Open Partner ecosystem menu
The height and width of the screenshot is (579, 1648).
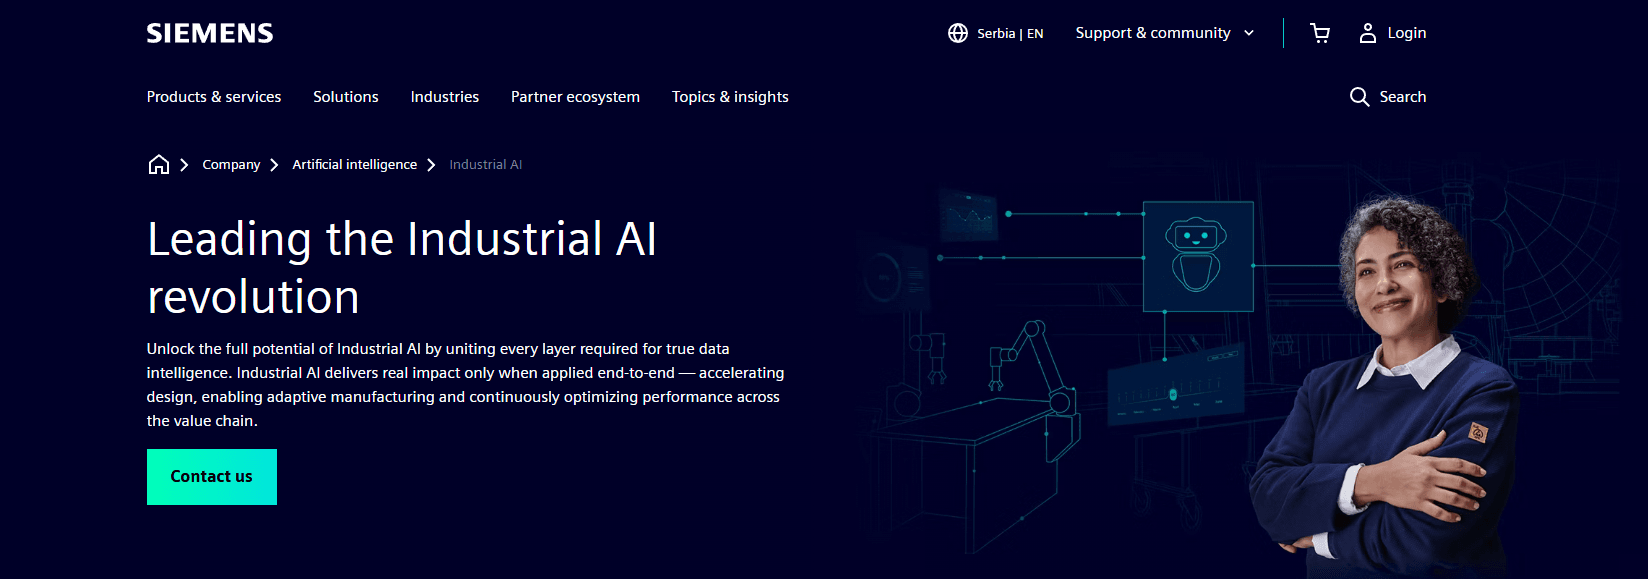(x=575, y=97)
